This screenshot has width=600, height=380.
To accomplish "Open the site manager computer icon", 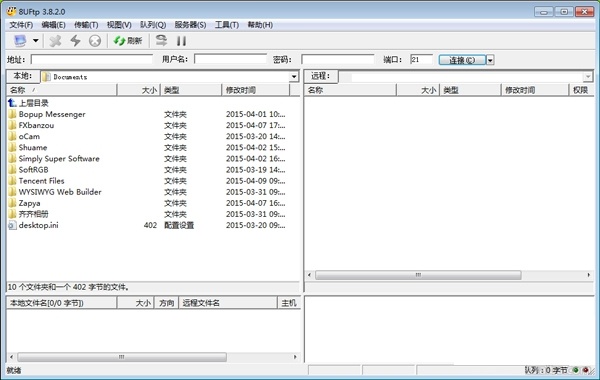I will (x=20, y=41).
